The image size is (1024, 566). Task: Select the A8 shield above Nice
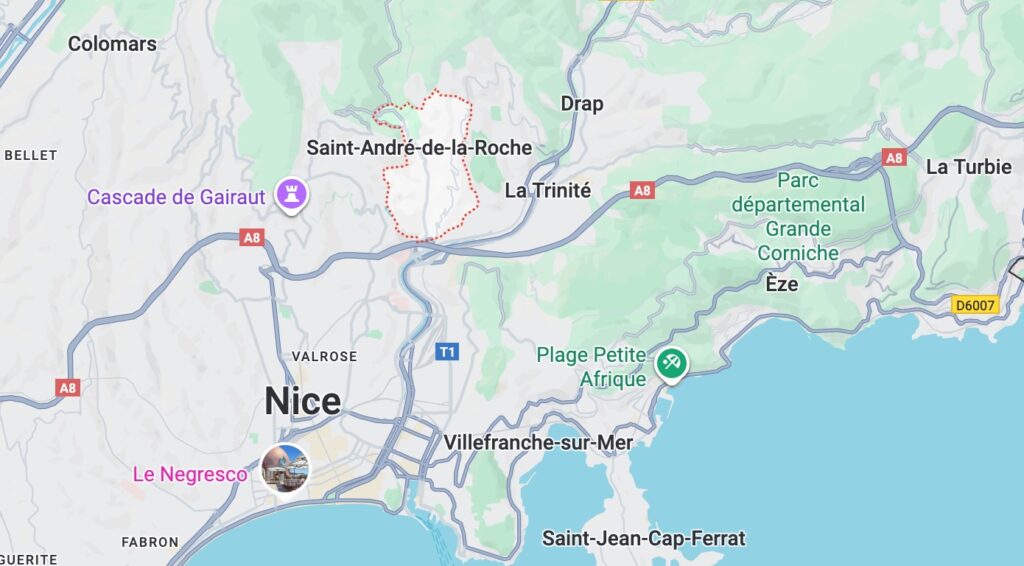coord(252,237)
